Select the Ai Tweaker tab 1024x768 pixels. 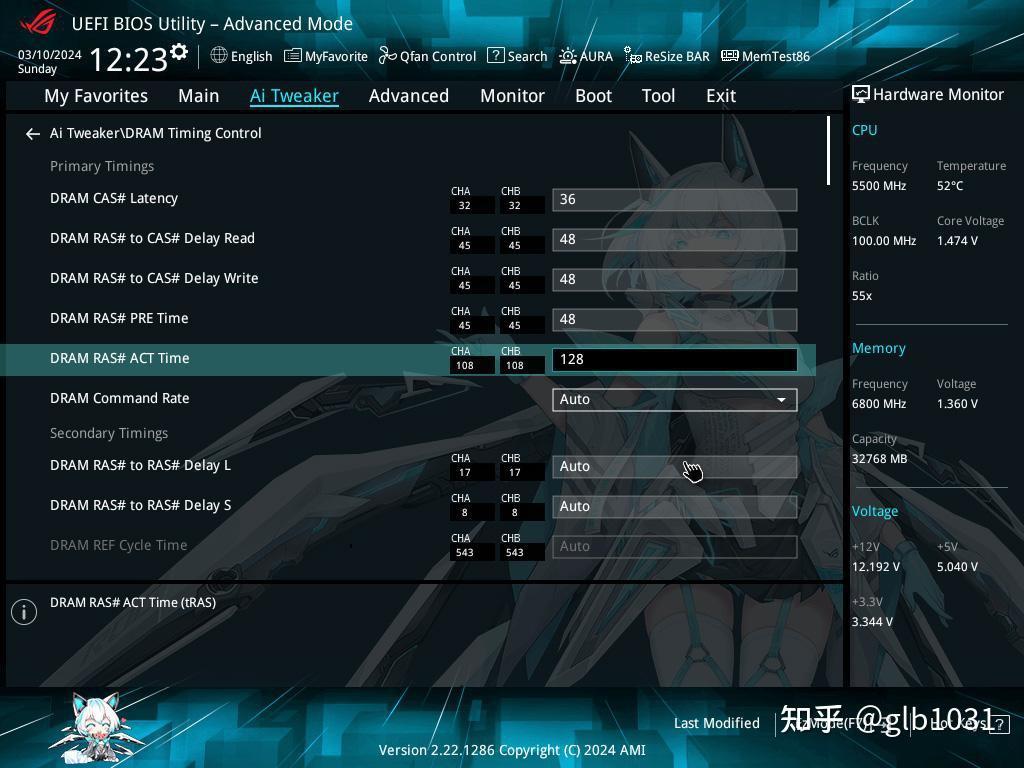(x=294, y=96)
